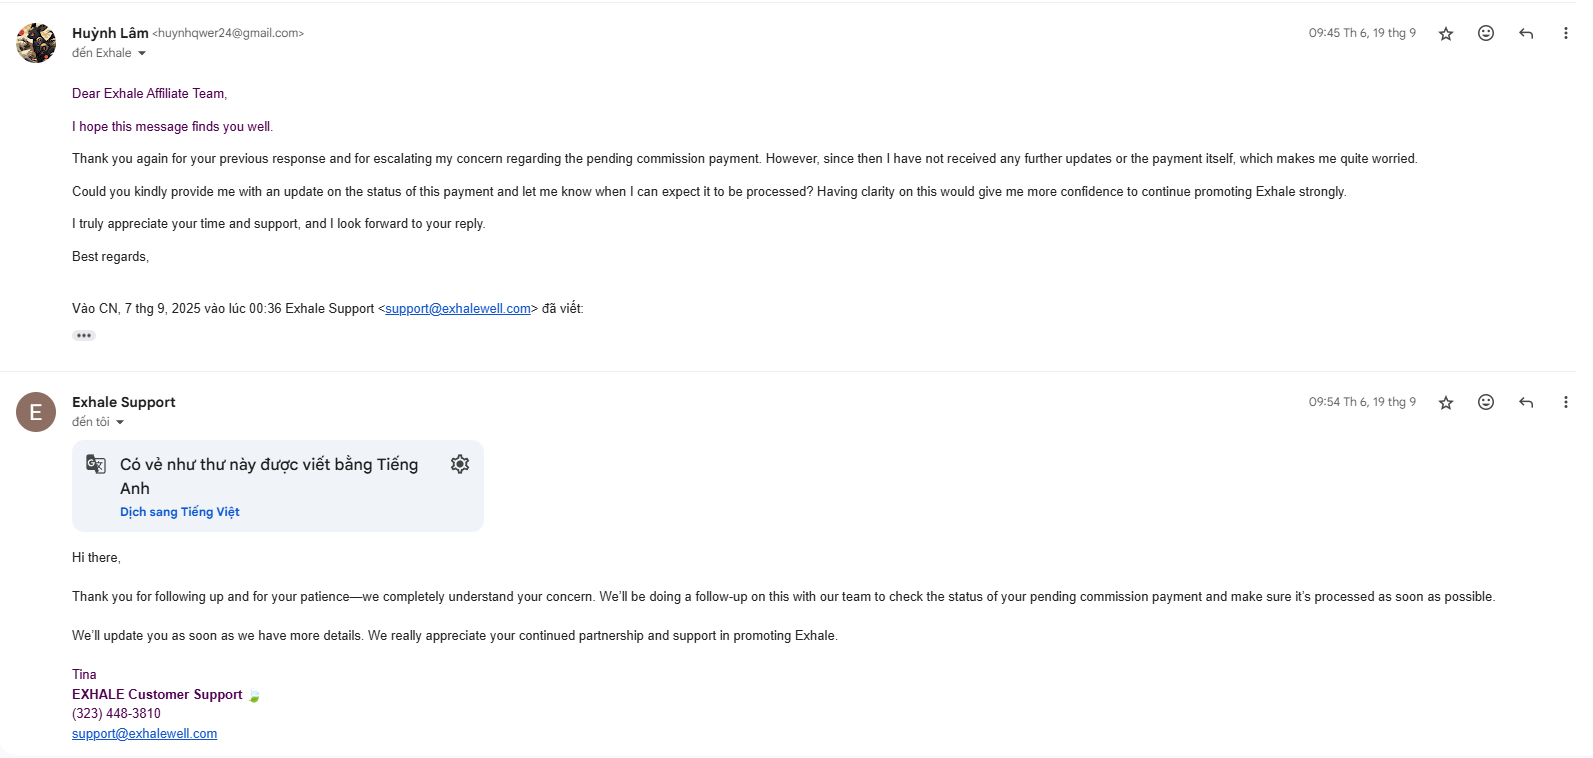This screenshot has width=1593, height=758.
Task: Click sender name Exhale Support
Action: [124, 402]
